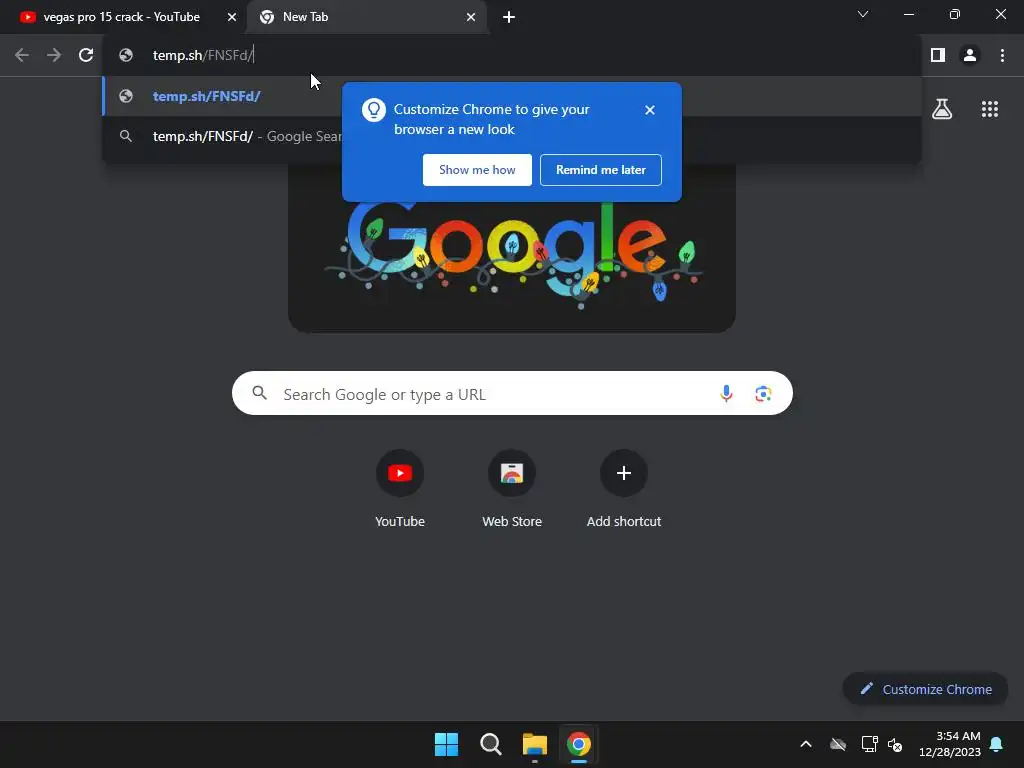Go back using the back arrow
1024x768 pixels.
[x=22, y=55]
